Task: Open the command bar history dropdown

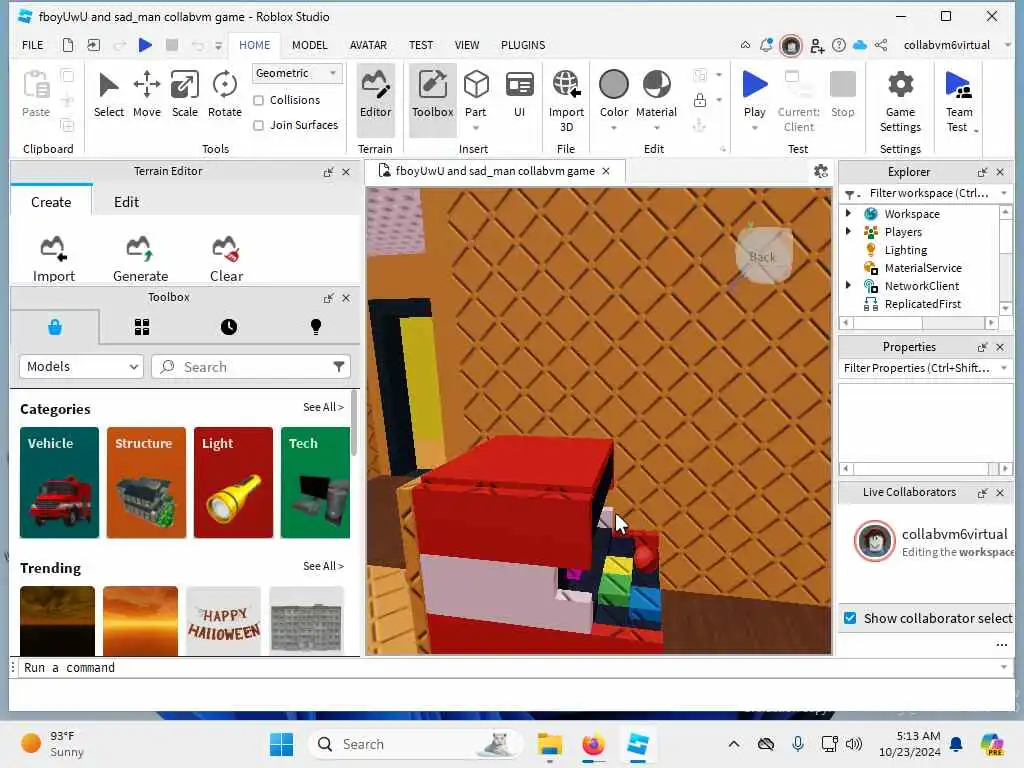Action: [1004, 667]
